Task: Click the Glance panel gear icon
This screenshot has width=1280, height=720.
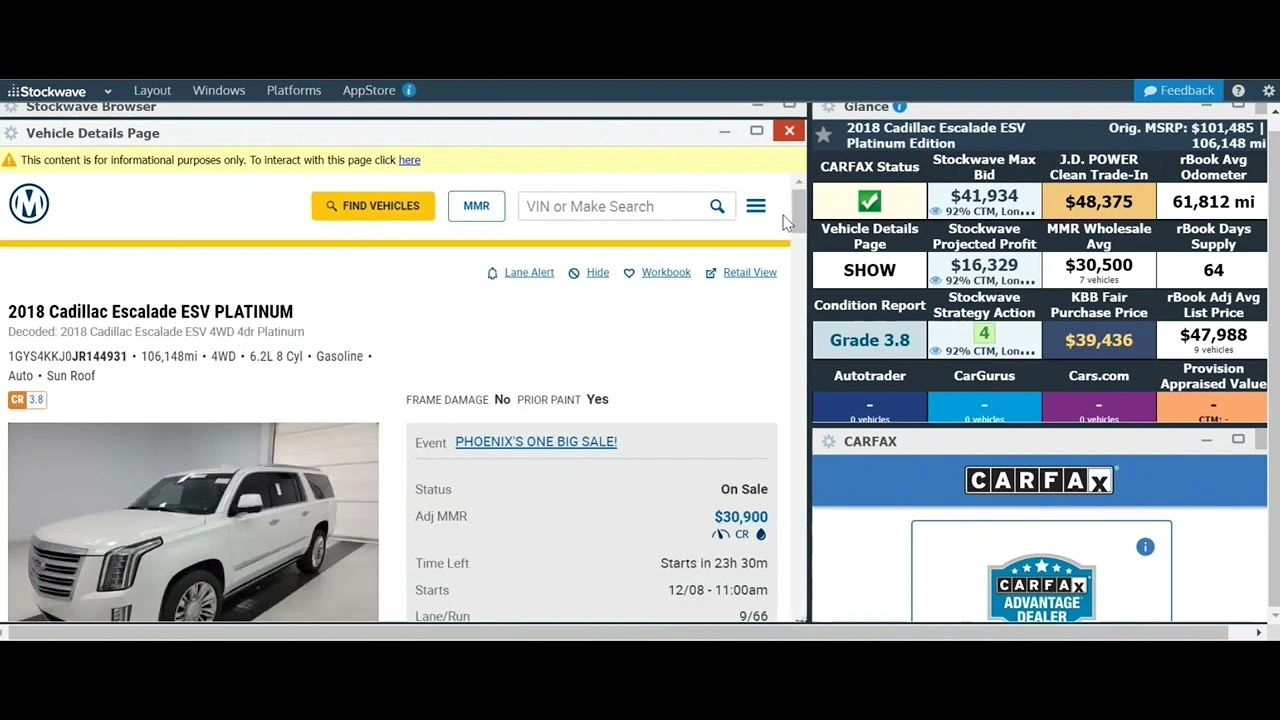Action: 828,107
